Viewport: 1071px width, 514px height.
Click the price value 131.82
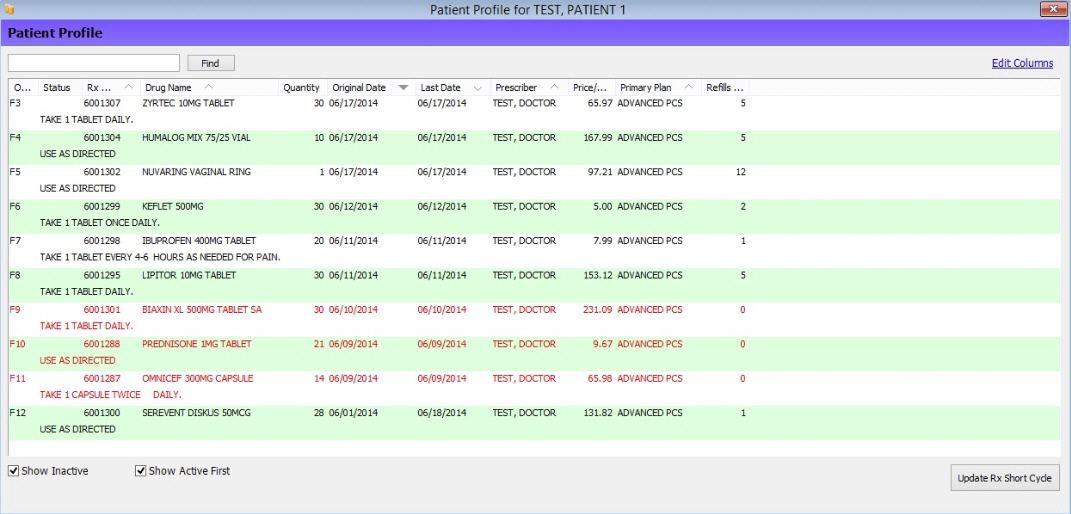point(598,413)
